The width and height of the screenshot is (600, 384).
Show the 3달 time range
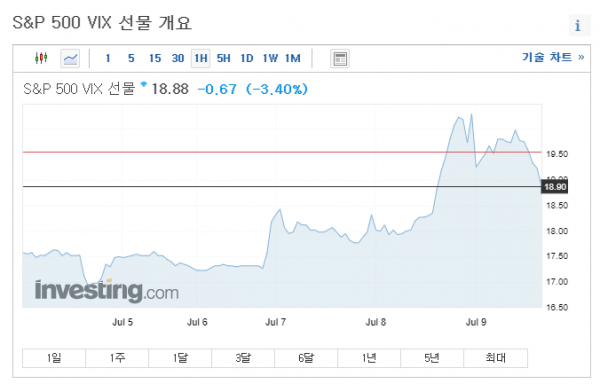(243, 358)
